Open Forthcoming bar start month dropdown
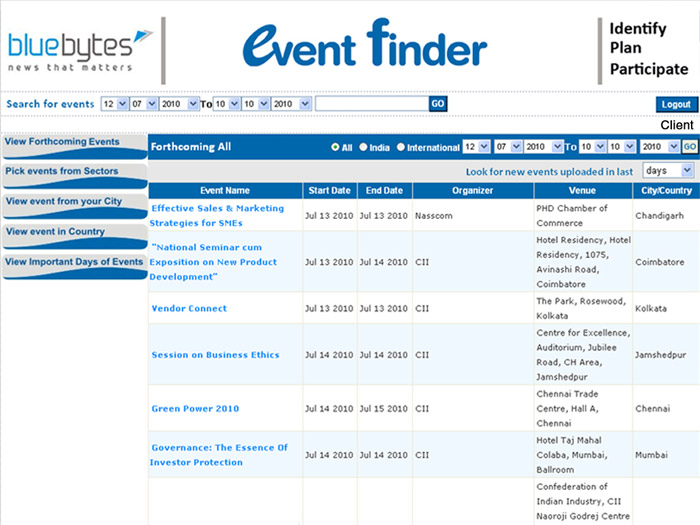The height and width of the screenshot is (525, 700). point(508,146)
